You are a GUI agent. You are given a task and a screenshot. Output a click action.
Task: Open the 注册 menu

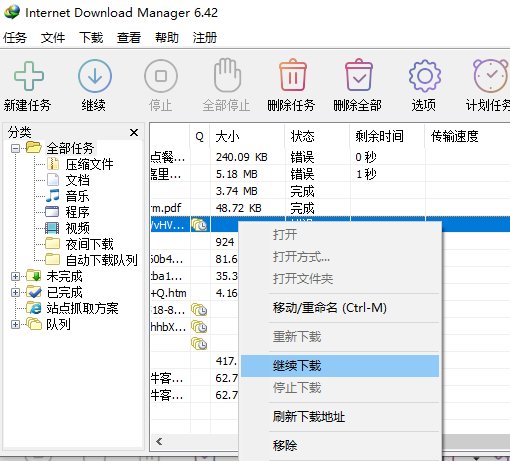click(205, 37)
